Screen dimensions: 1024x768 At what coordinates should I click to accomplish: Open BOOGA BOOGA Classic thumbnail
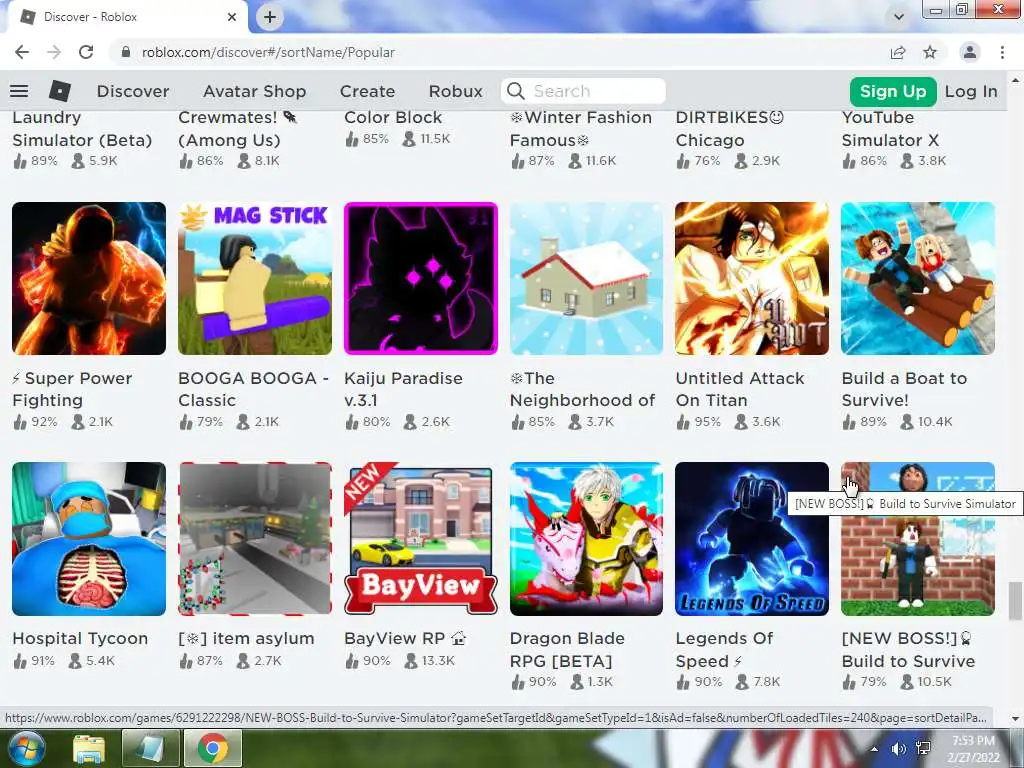click(255, 278)
